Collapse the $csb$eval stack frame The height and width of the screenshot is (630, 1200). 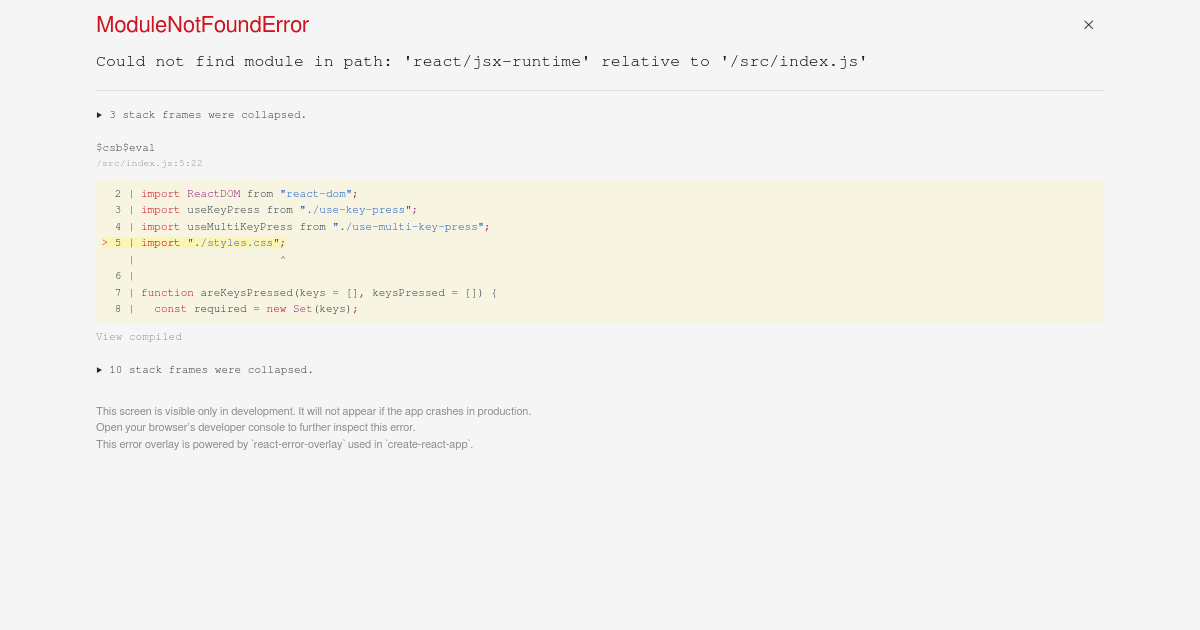pos(125,147)
